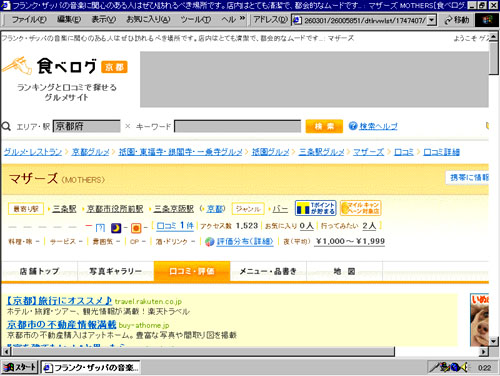Image resolution: width=500 pixels, height=376 pixels.
Task: Open the 京都 link in parentheses
Action: coord(214,209)
